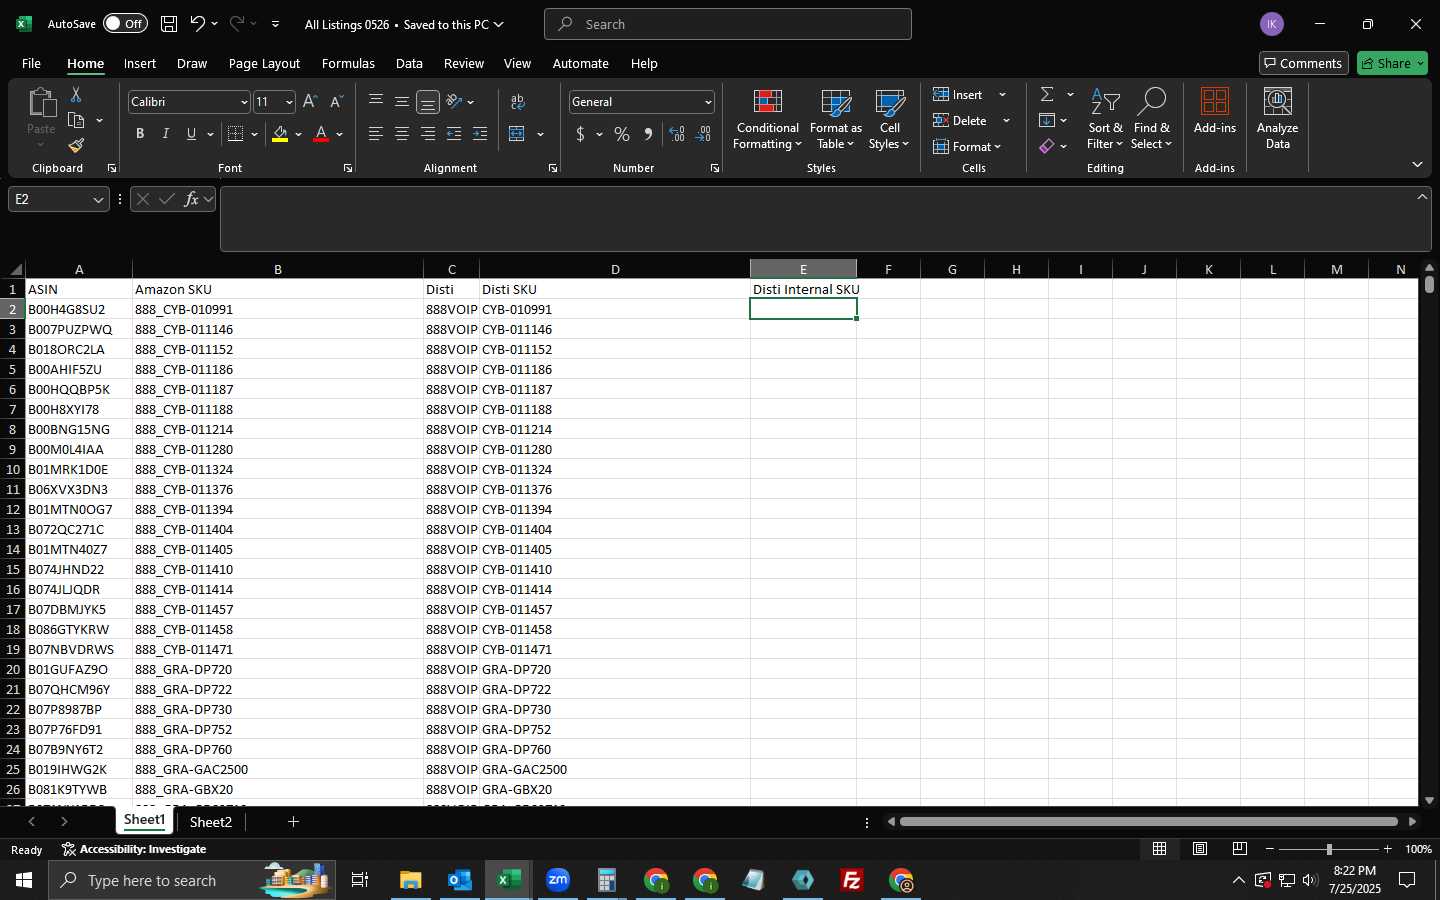The width and height of the screenshot is (1440, 900).
Task: Click the Format Painter brush icon
Action: point(76,146)
